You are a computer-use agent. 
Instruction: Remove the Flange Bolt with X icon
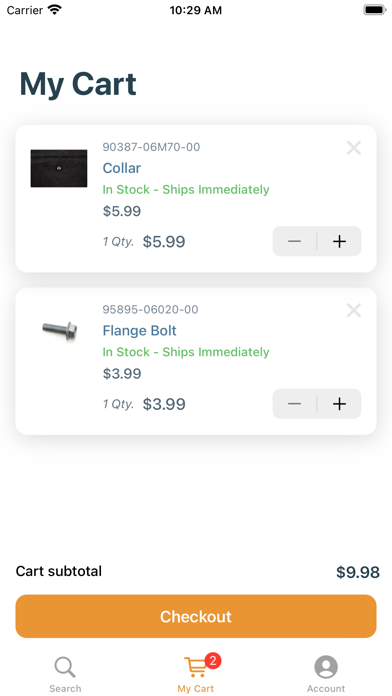pyautogui.click(x=353, y=310)
